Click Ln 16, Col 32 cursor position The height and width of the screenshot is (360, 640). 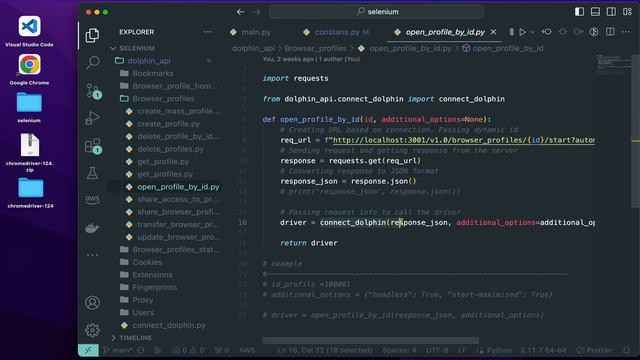324,350
